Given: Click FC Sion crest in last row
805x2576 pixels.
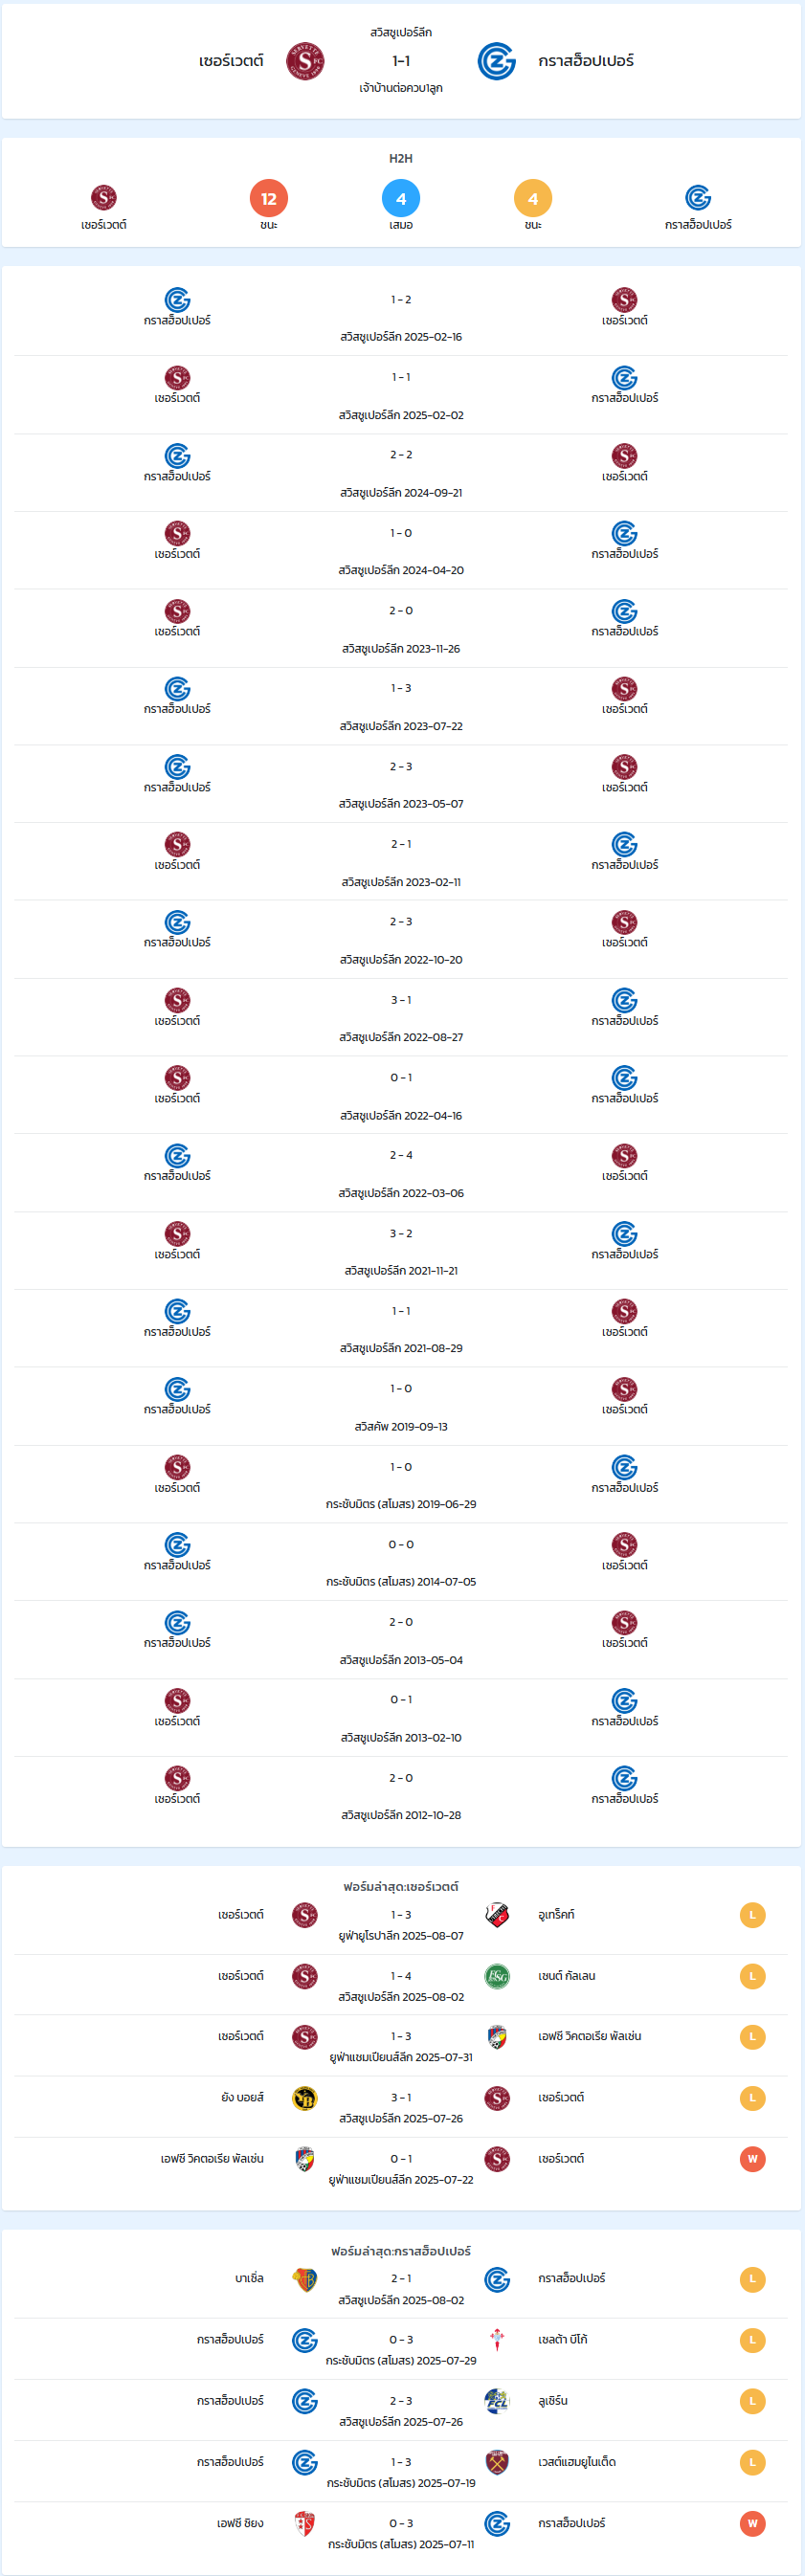Looking at the screenshot, I should click(305, 2522).
